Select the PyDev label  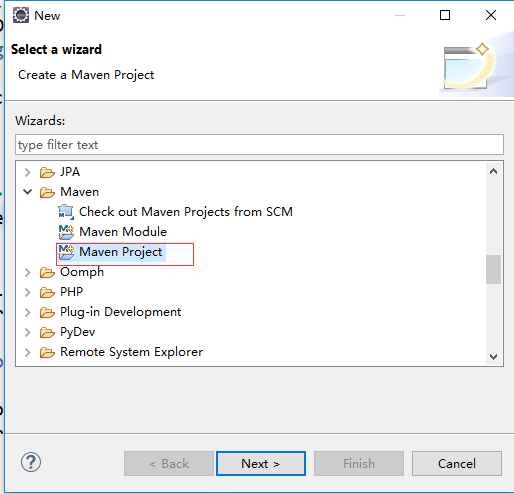click(x=77, y=332)
